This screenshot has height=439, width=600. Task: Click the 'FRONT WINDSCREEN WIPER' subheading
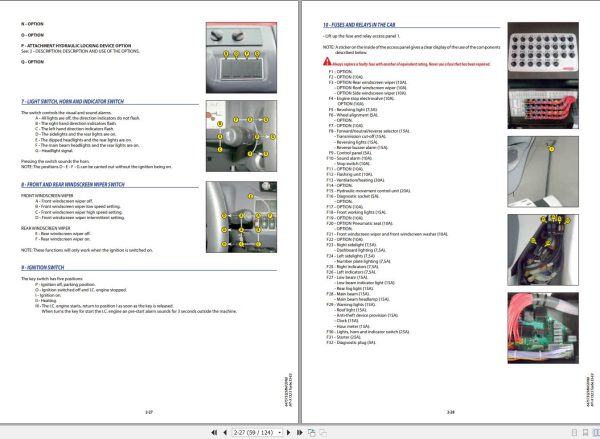coord(47,196)
